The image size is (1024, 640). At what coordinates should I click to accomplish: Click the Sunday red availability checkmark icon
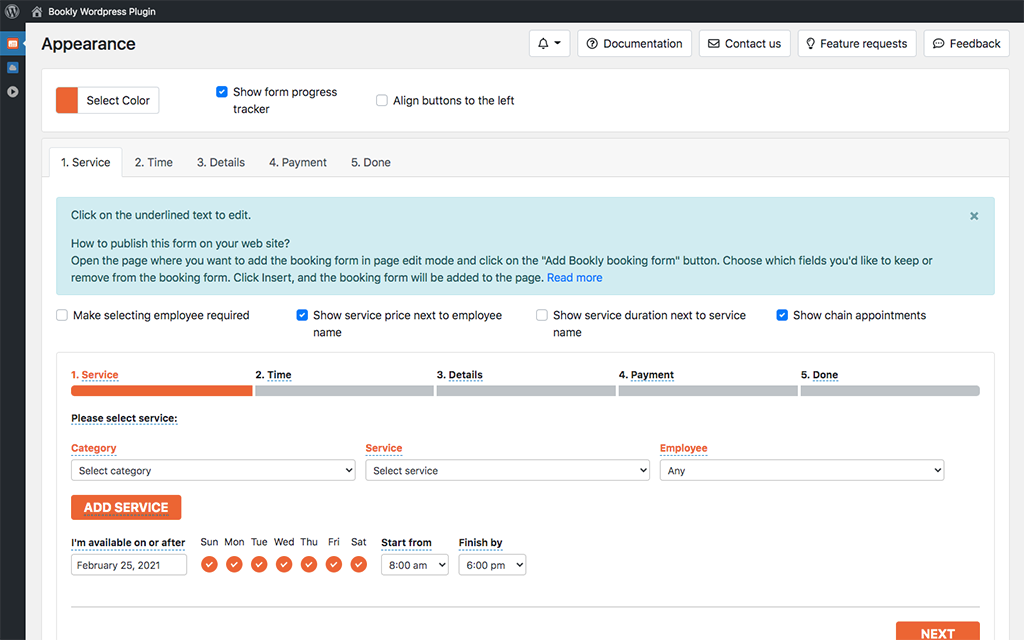pyautogui.click(x=209, y=564)
